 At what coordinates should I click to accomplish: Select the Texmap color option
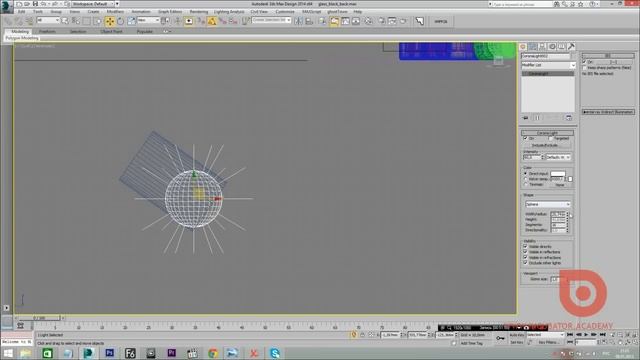[x=526, y=184]
